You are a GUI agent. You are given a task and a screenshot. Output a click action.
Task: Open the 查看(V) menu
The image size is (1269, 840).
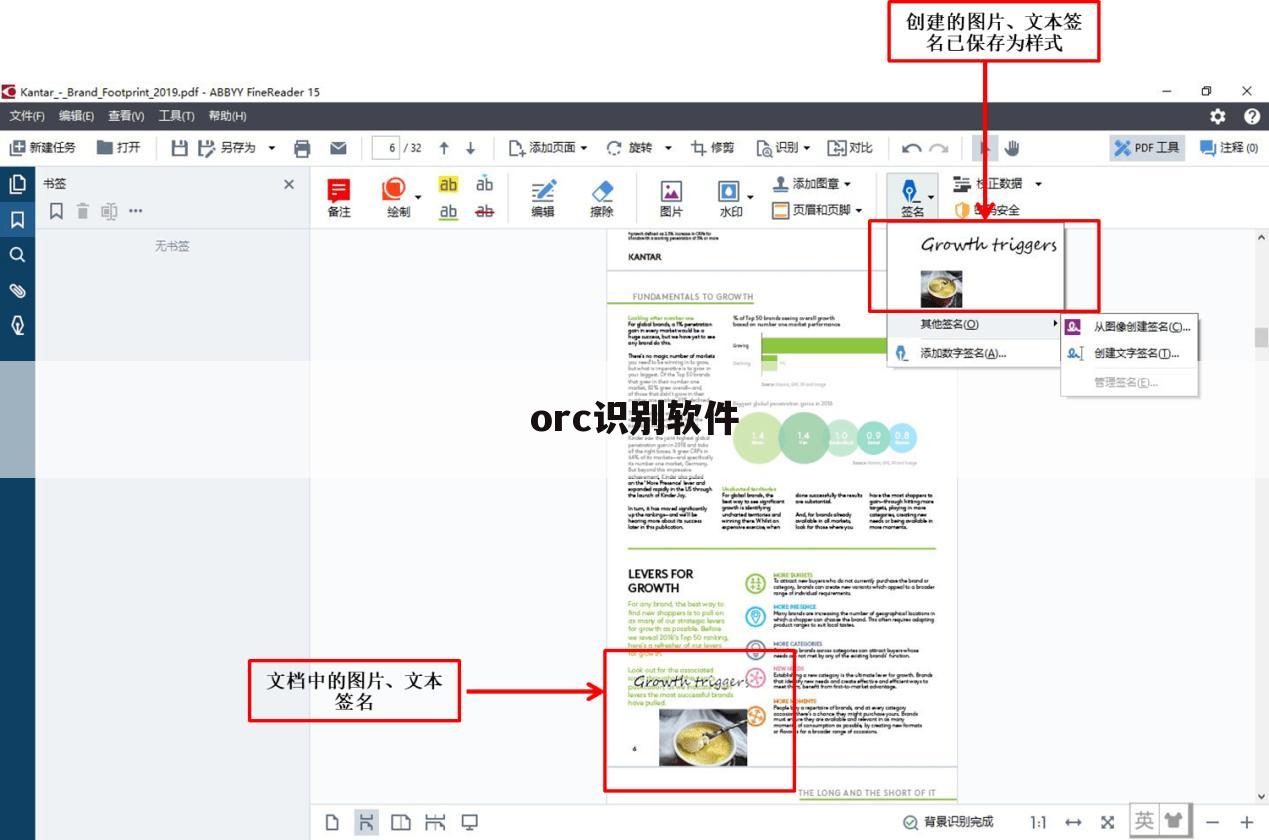click(126, 116)
